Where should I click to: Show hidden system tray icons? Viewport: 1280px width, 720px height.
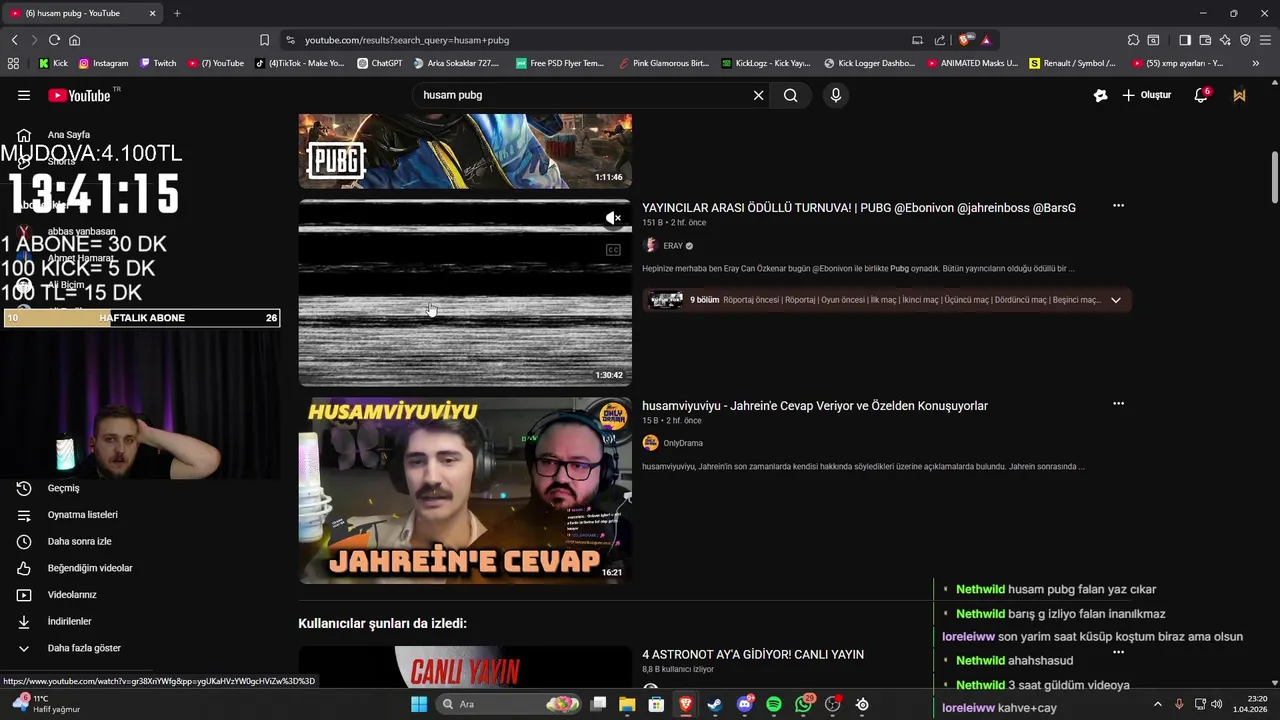pyautogui.click(x=1158, y=704)
